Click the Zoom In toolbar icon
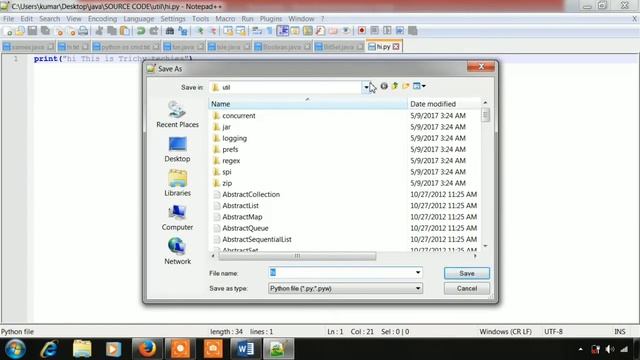Screen dimensions: 640x360 [200, 31]
